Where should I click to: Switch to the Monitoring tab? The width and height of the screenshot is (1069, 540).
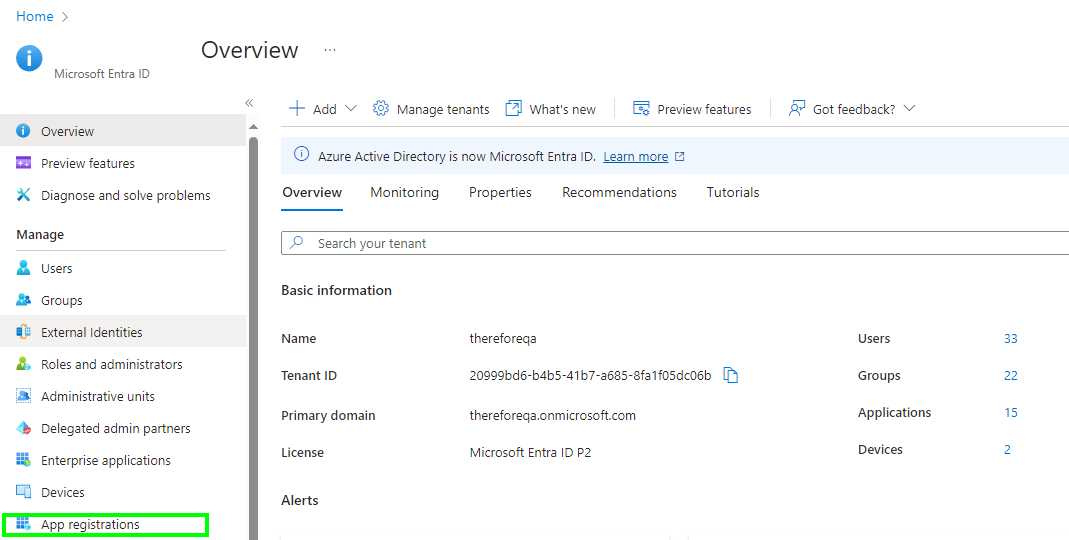[x=404, y=192]
